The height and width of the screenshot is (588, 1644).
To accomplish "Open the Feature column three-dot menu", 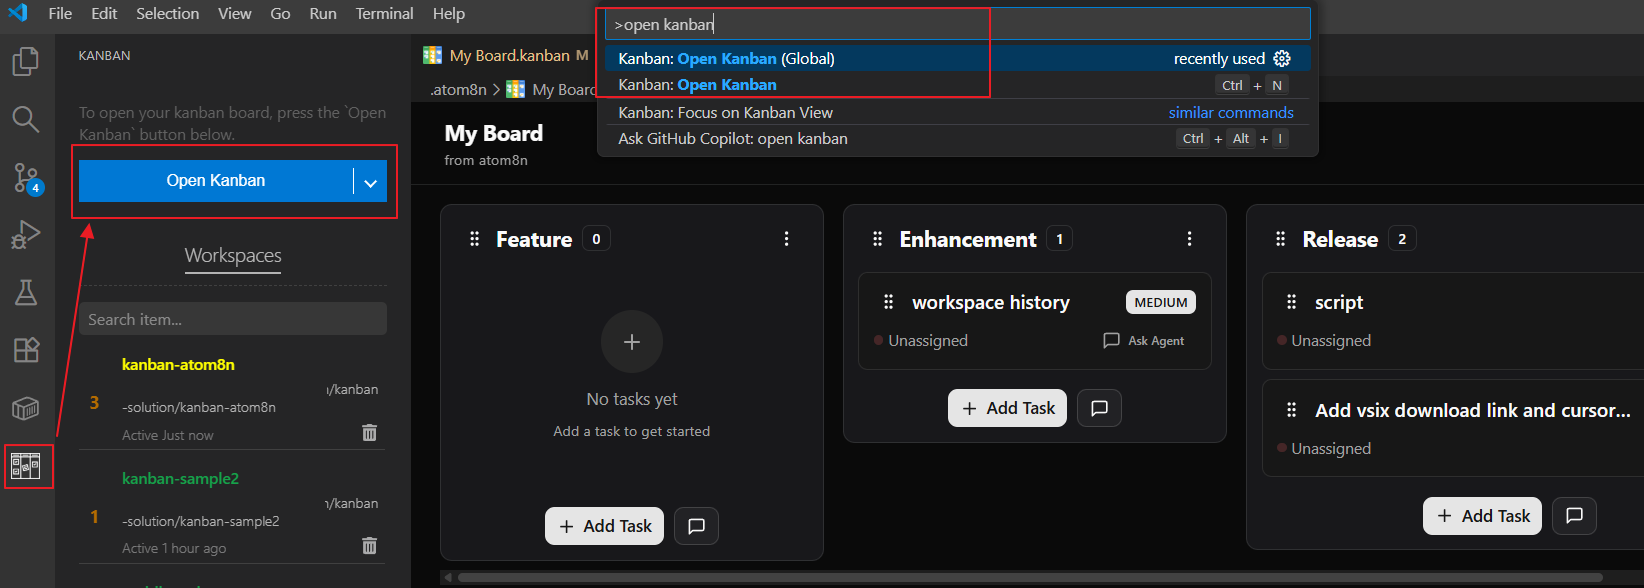I will click(x=787, y=239).
